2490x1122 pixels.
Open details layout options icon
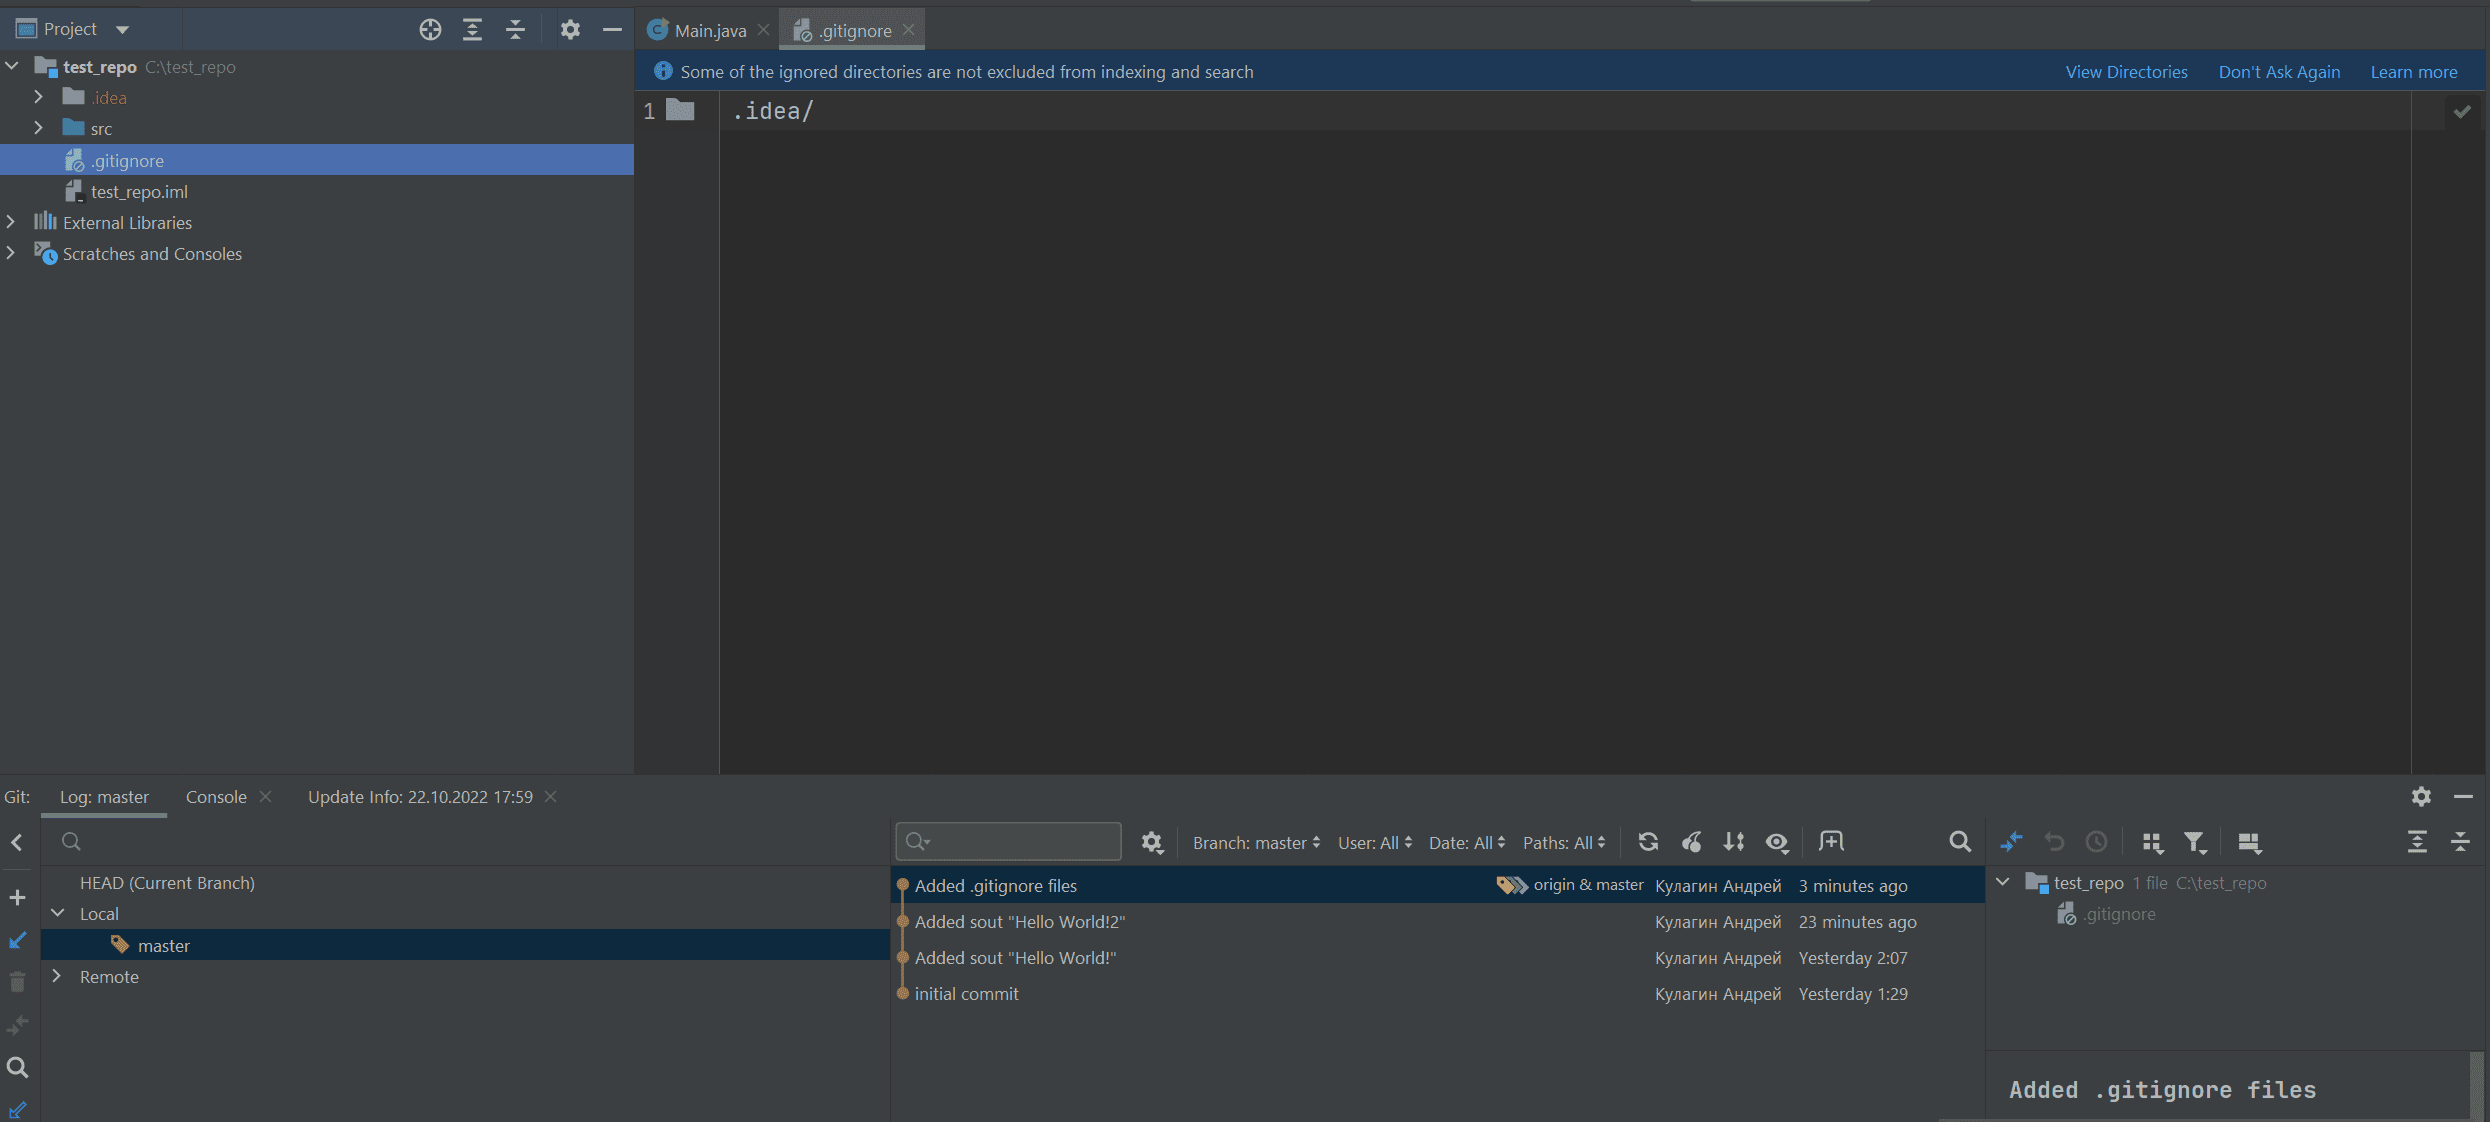click(x=2250, y=842)
